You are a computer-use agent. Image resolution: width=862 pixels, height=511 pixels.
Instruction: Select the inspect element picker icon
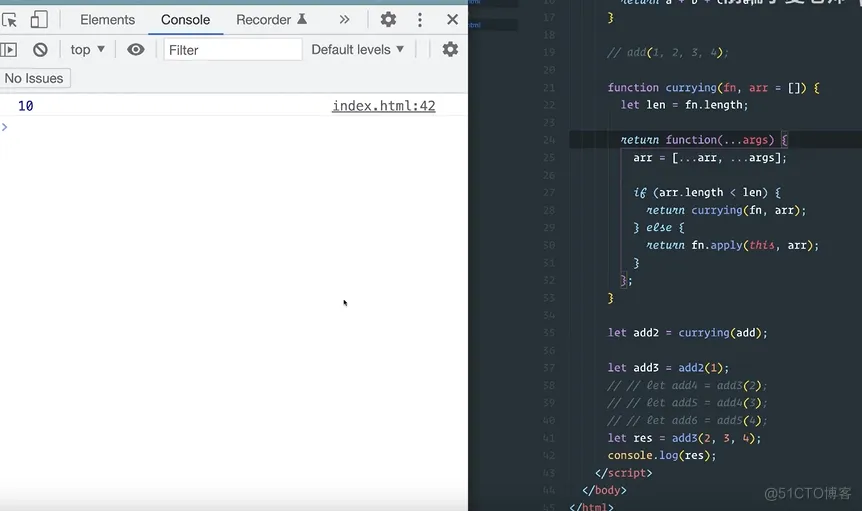9,20
